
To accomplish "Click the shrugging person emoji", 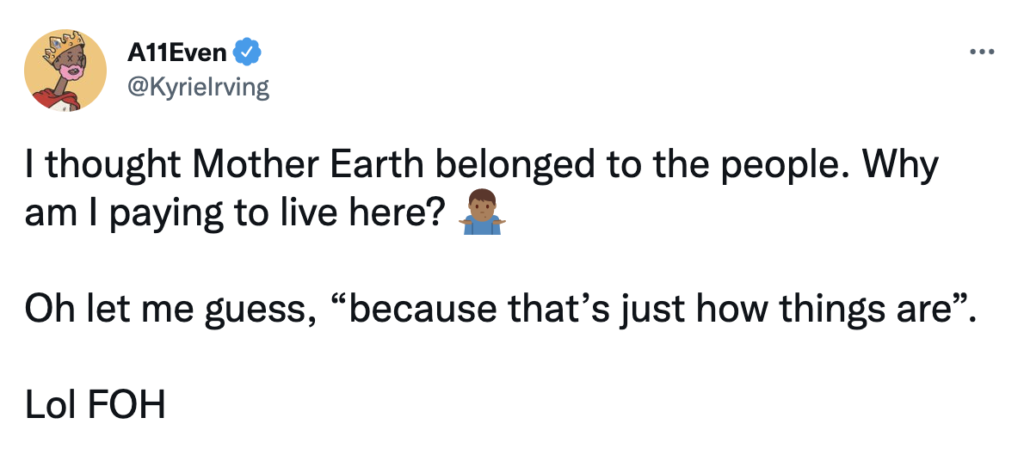I will click(482, 216).
